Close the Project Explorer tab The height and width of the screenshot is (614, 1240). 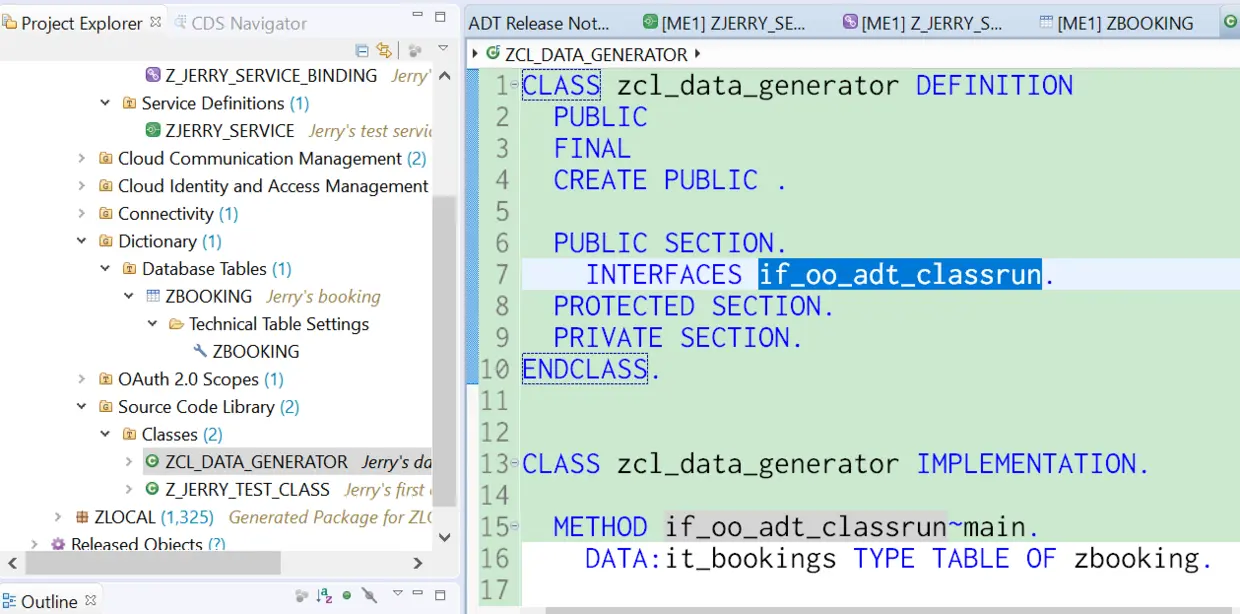pos(155,21)
